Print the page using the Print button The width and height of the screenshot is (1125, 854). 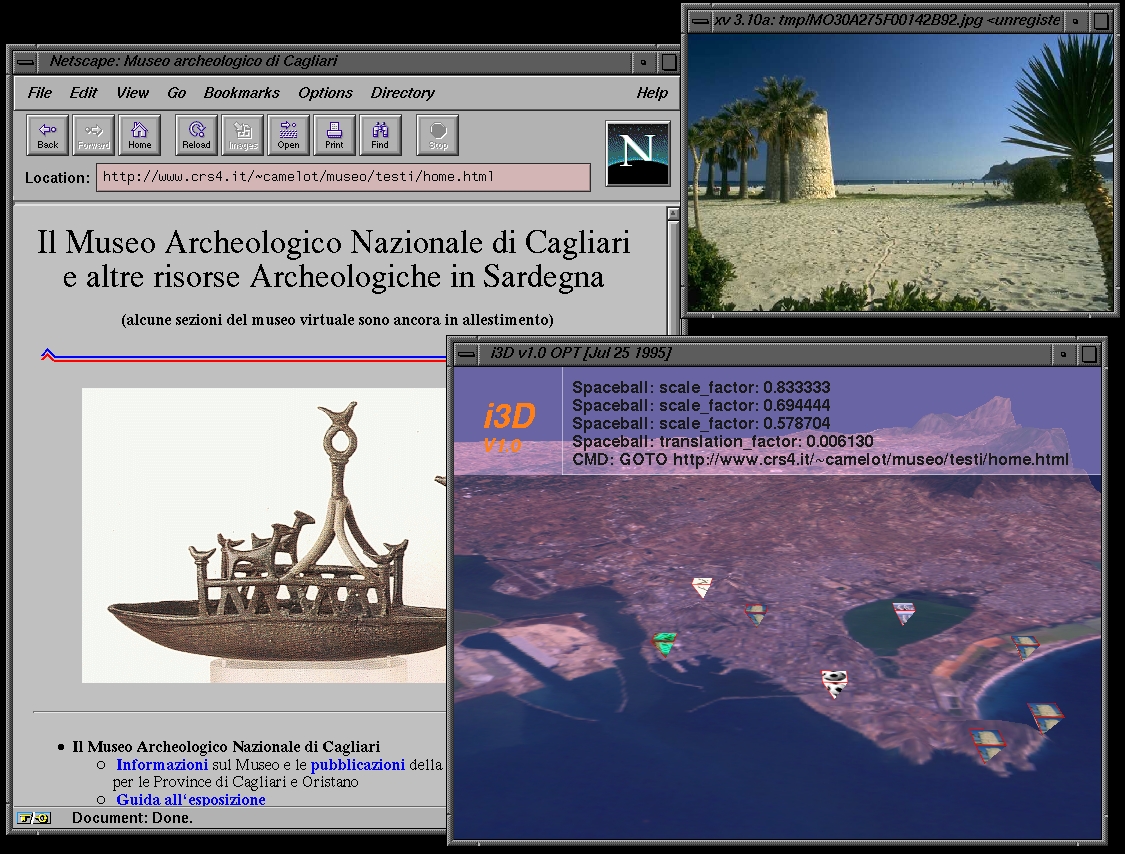coord(334,135)
